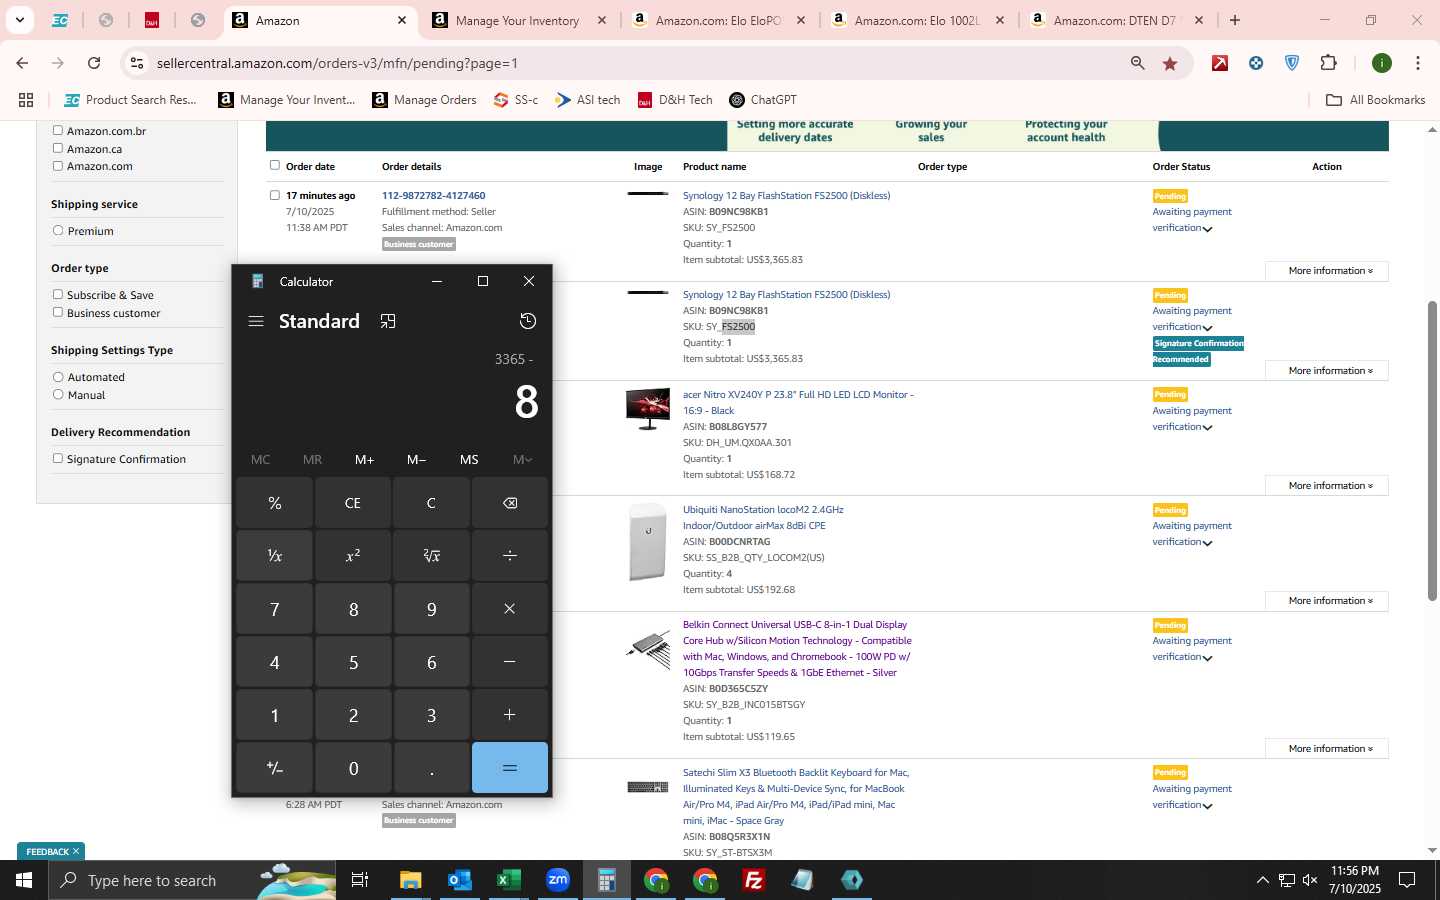Click the bookmark star icon
This screenshot has width=1440, height=900.
tap(1170, 63)
